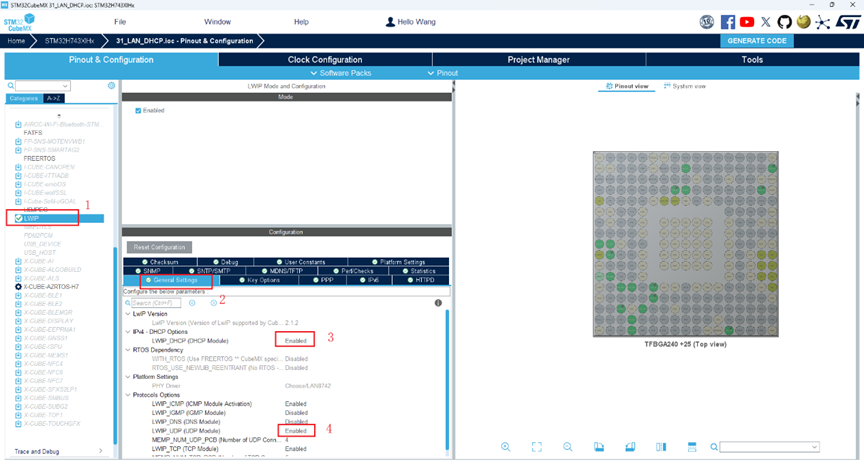Viewport: 864px width, 464px height.
Task: Click the Hello Wang user account icon
Action: point(390,22)
